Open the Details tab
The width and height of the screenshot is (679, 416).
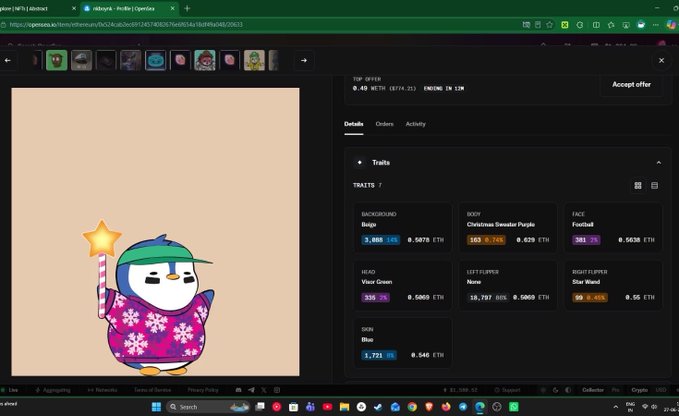tap(353, 124)
